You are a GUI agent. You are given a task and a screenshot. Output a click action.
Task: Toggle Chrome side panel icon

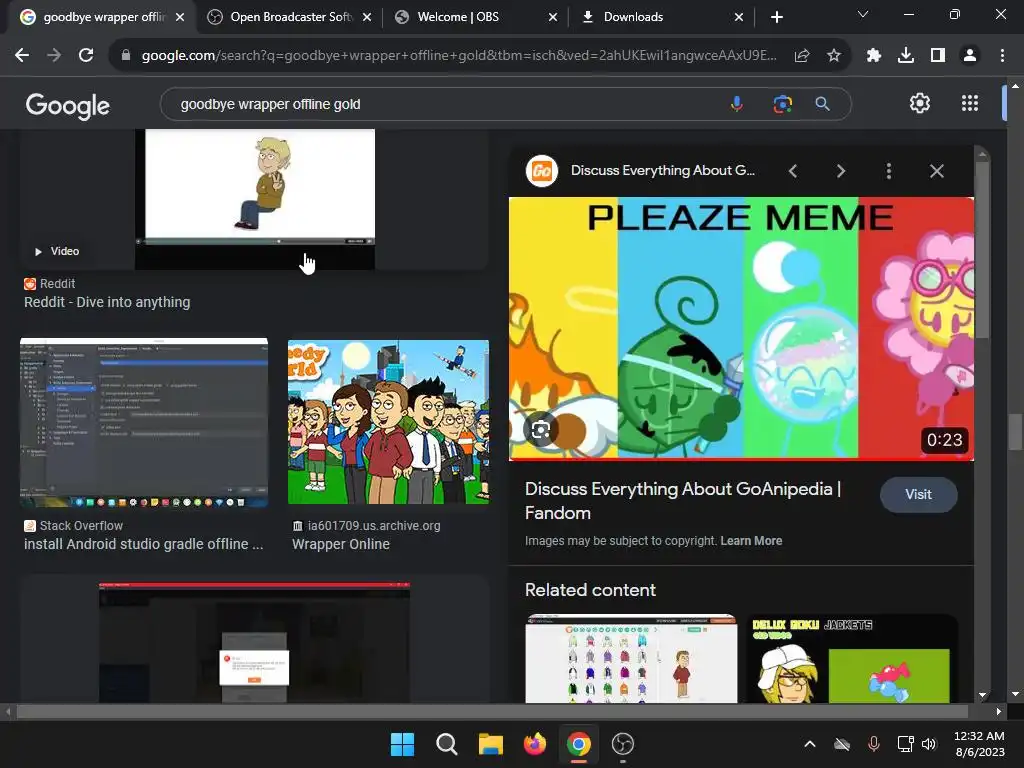pyautogui.click(x=938, y=56)
